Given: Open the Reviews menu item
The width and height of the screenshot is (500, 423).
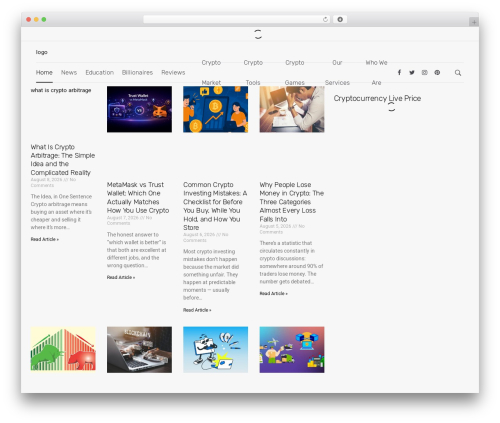Looking at the screenshot, I should pyautogui.click(x=173, y=72).
